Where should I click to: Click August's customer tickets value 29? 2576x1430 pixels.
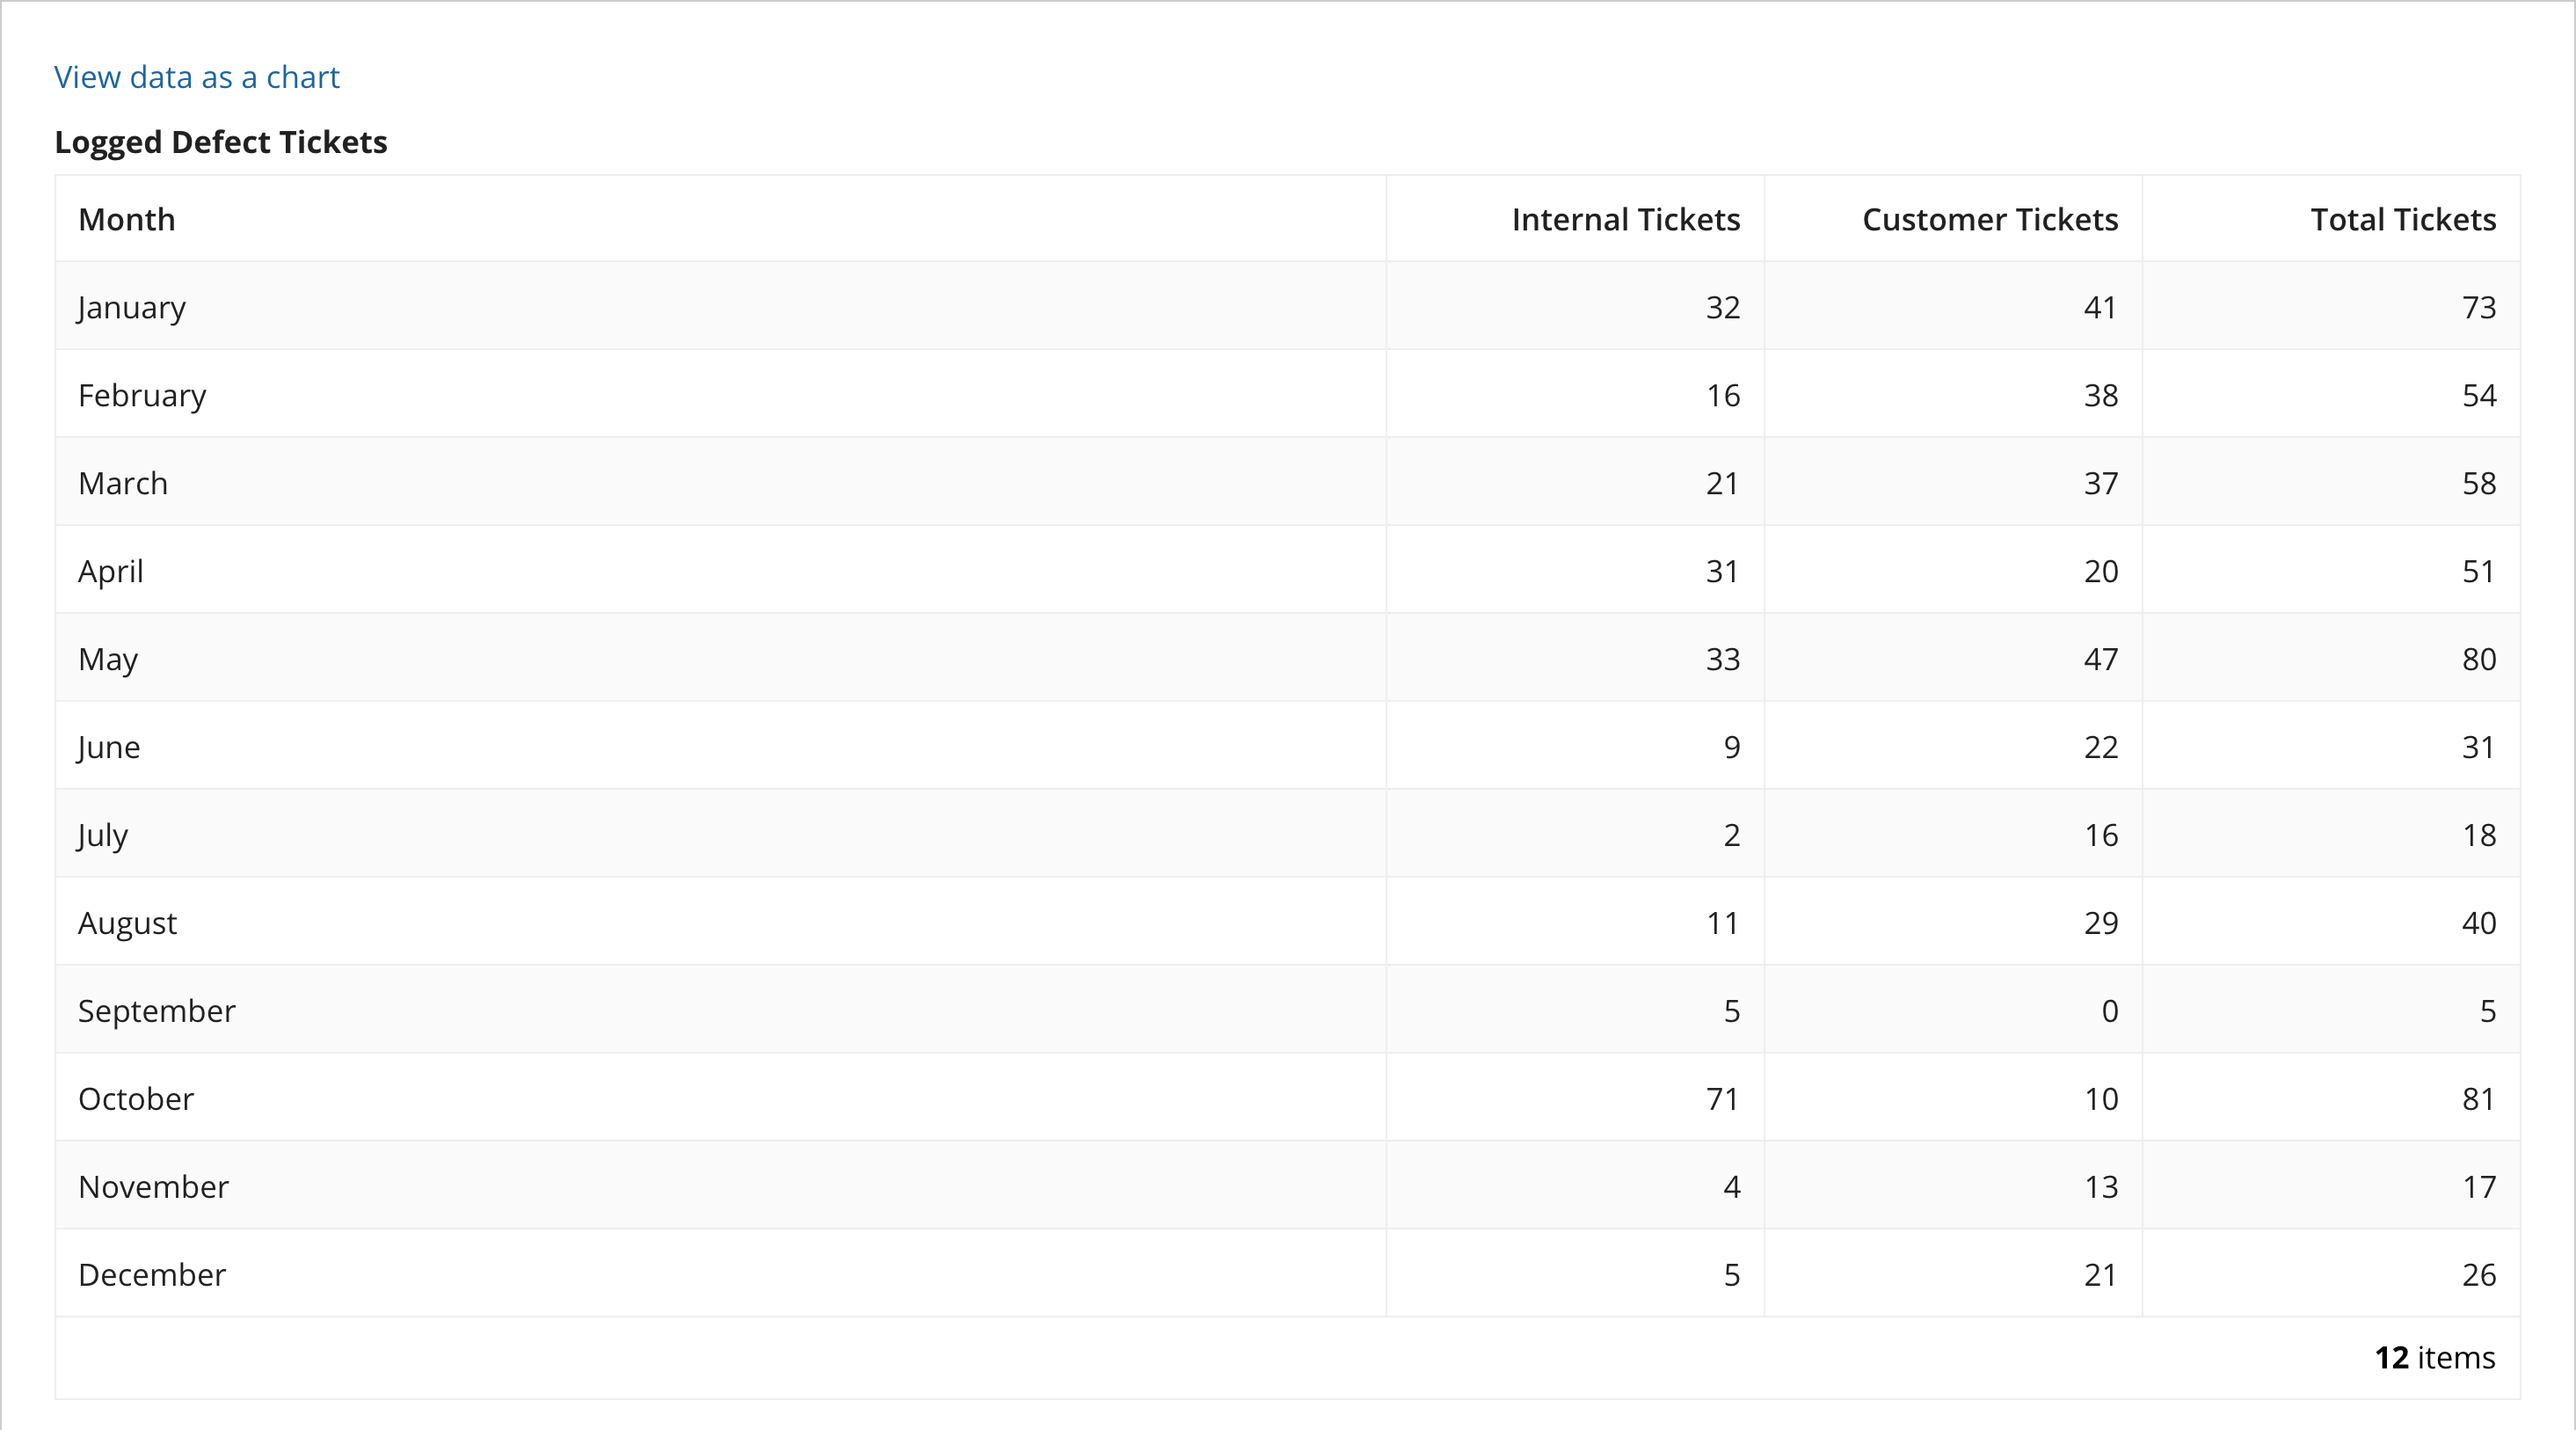pos(2100,923)
